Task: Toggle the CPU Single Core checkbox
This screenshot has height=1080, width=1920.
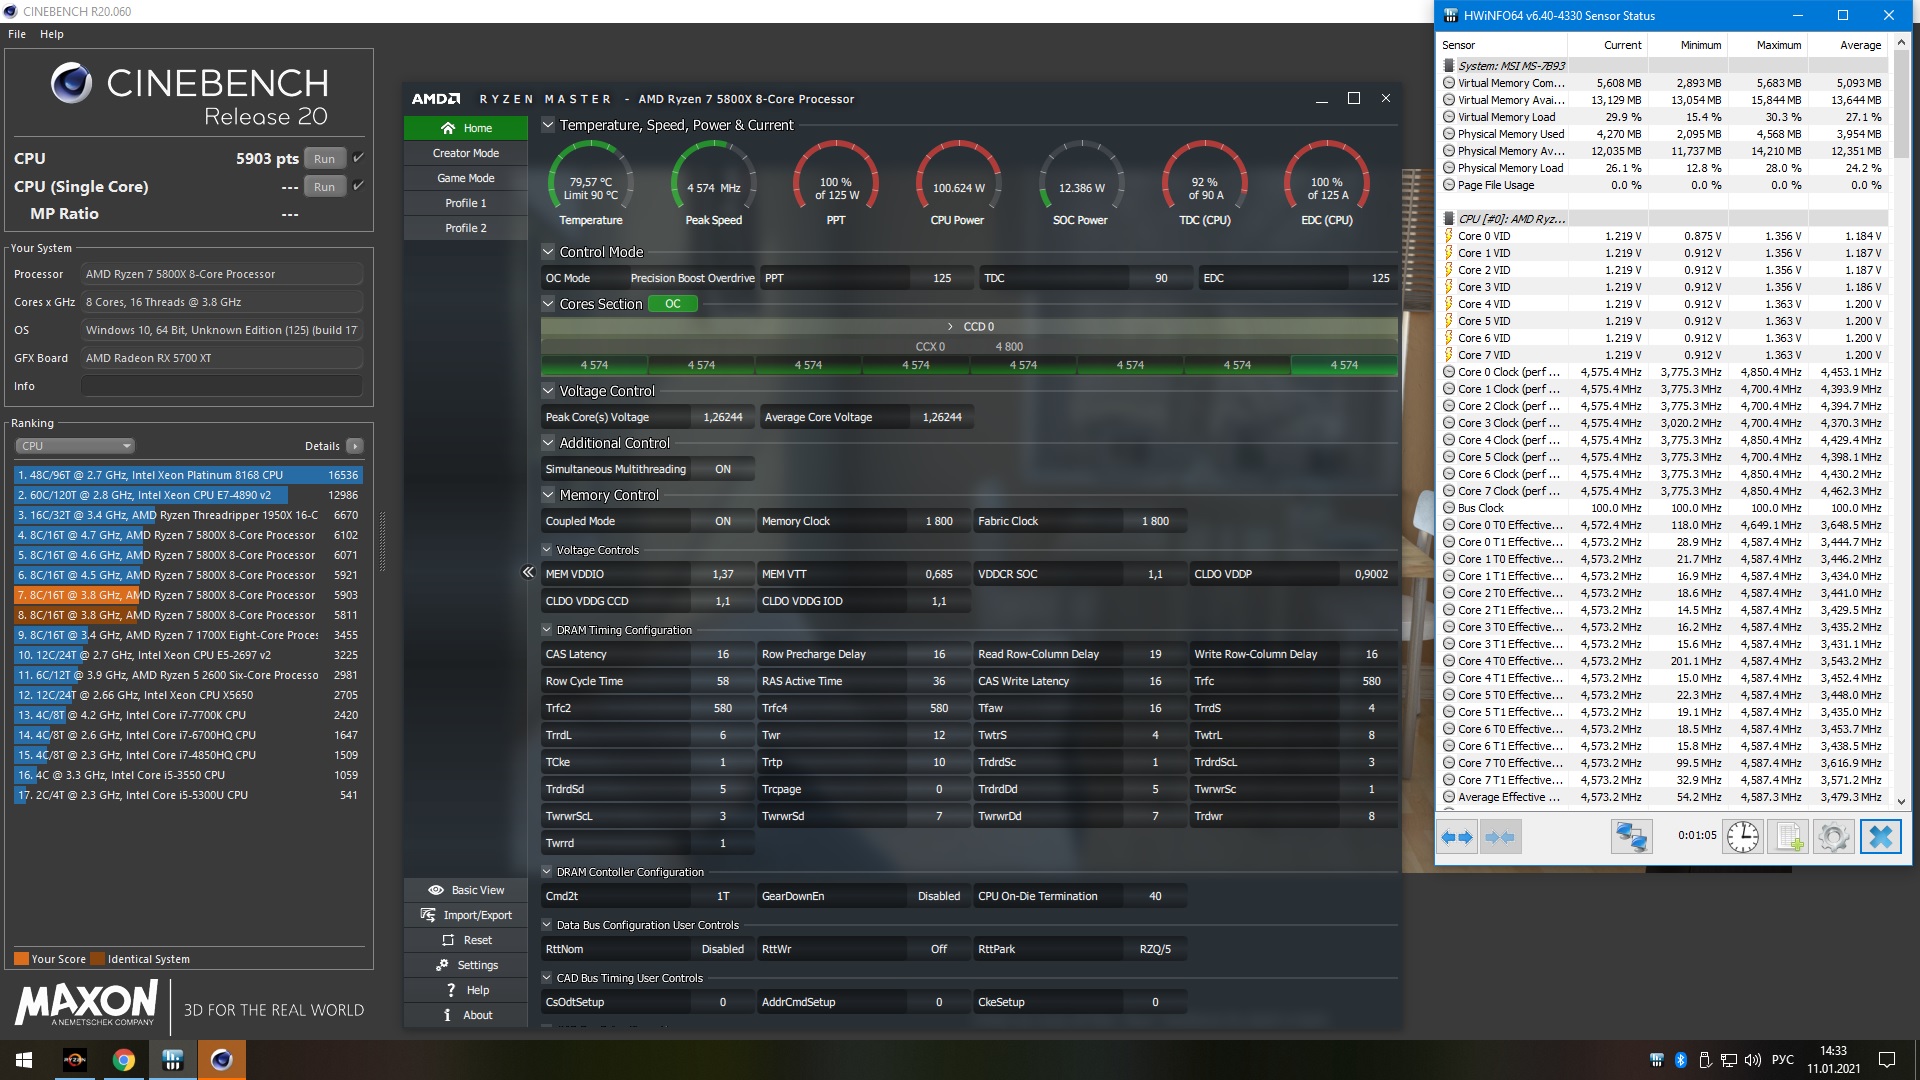Action: coord(359,186)
